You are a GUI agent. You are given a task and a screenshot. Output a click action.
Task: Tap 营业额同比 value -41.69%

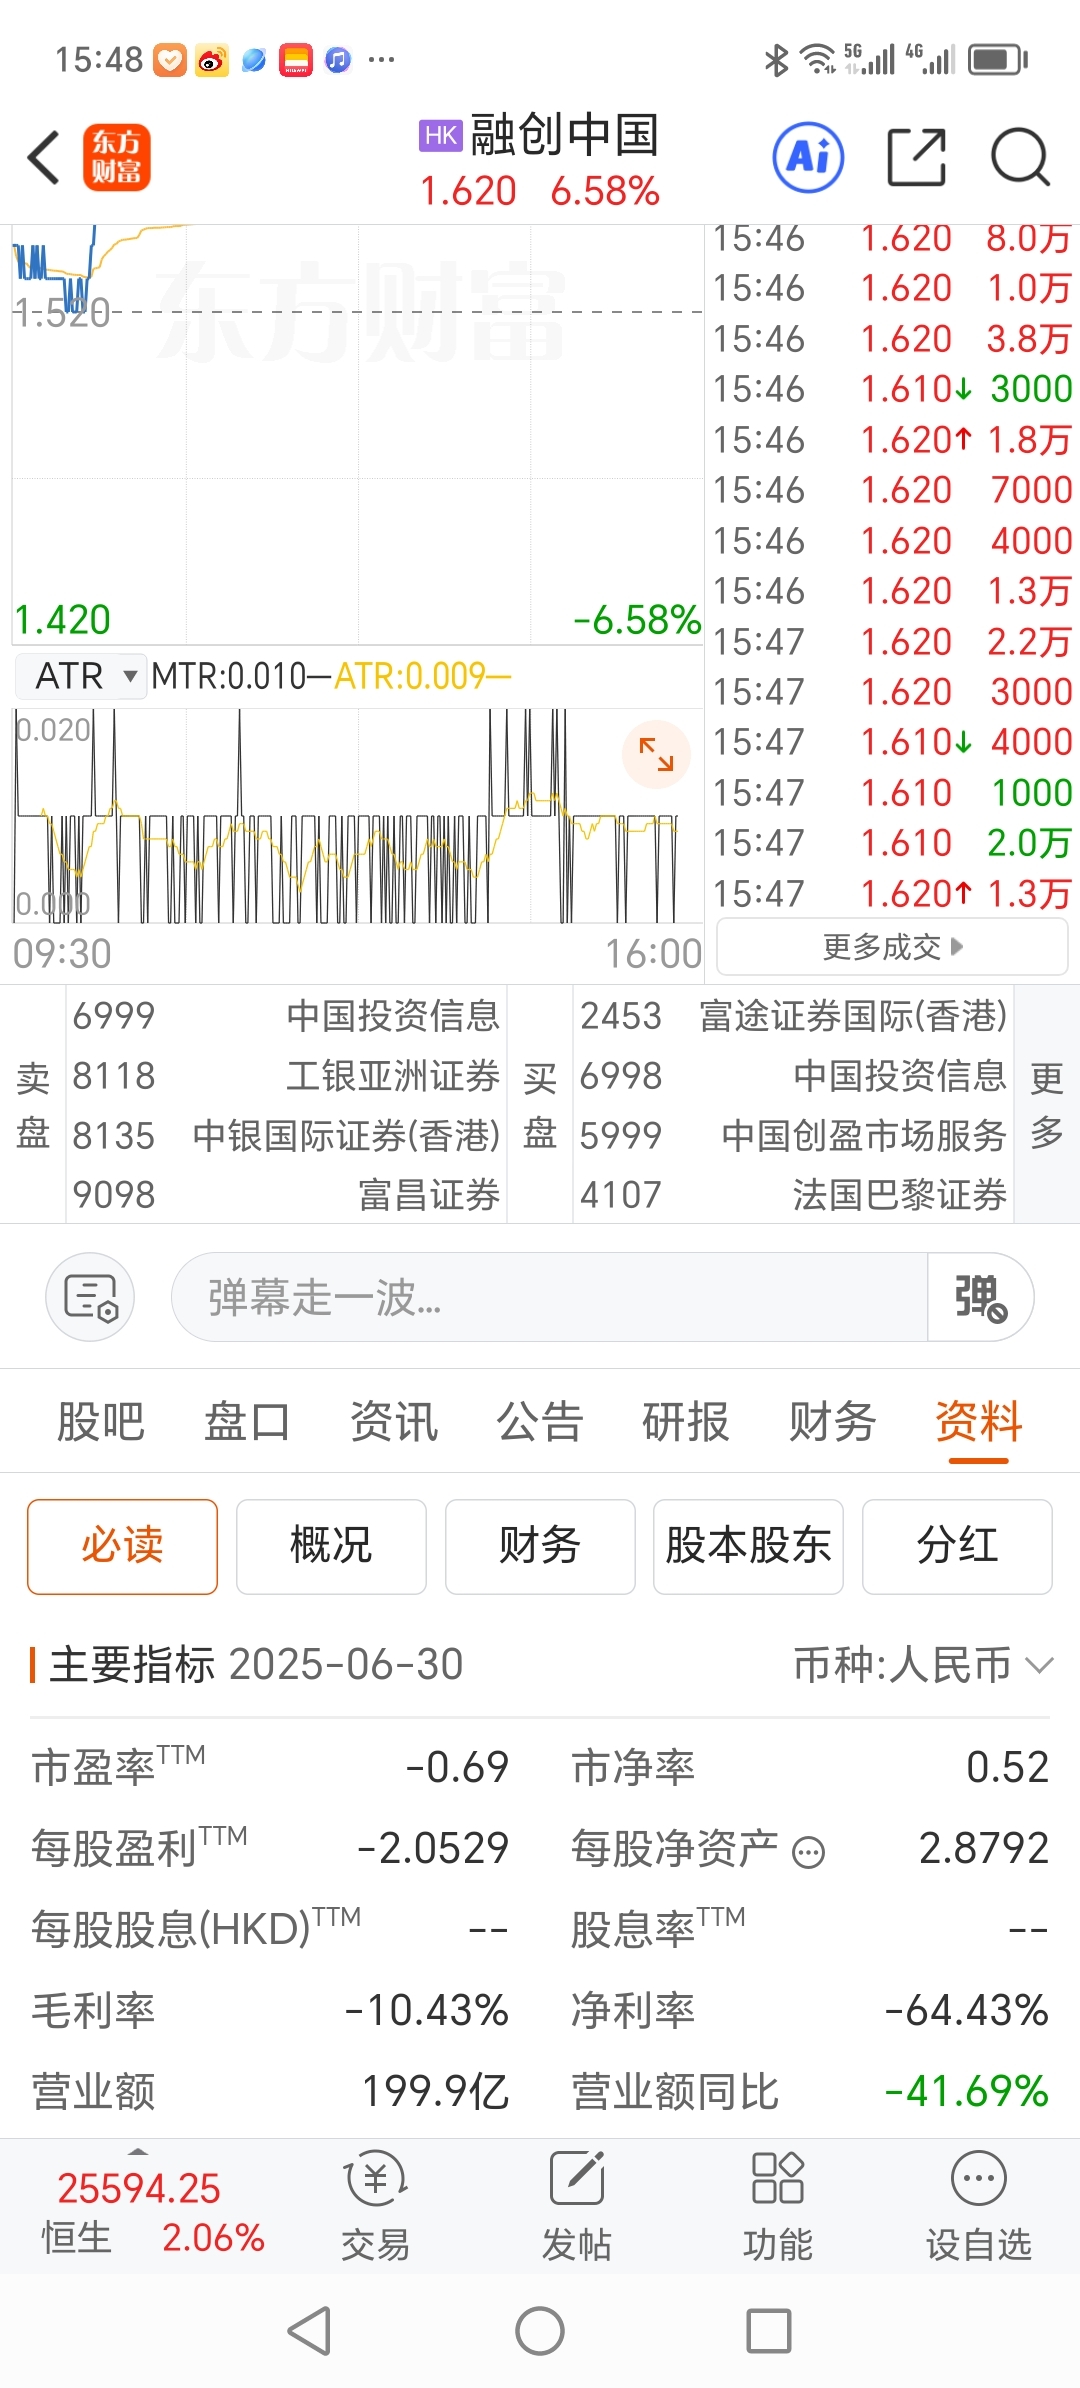pos(967,2091)
